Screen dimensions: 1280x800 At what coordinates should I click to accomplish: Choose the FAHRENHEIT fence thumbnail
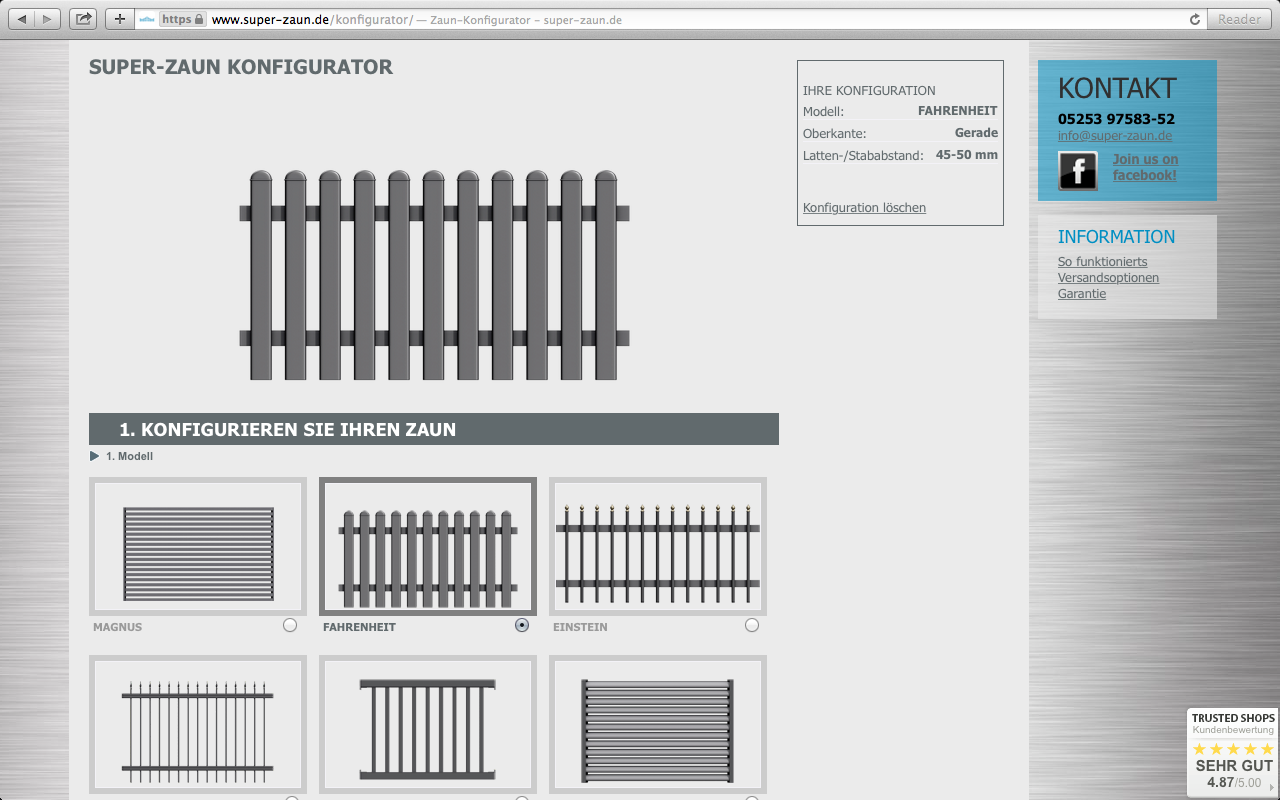[428, 546]
